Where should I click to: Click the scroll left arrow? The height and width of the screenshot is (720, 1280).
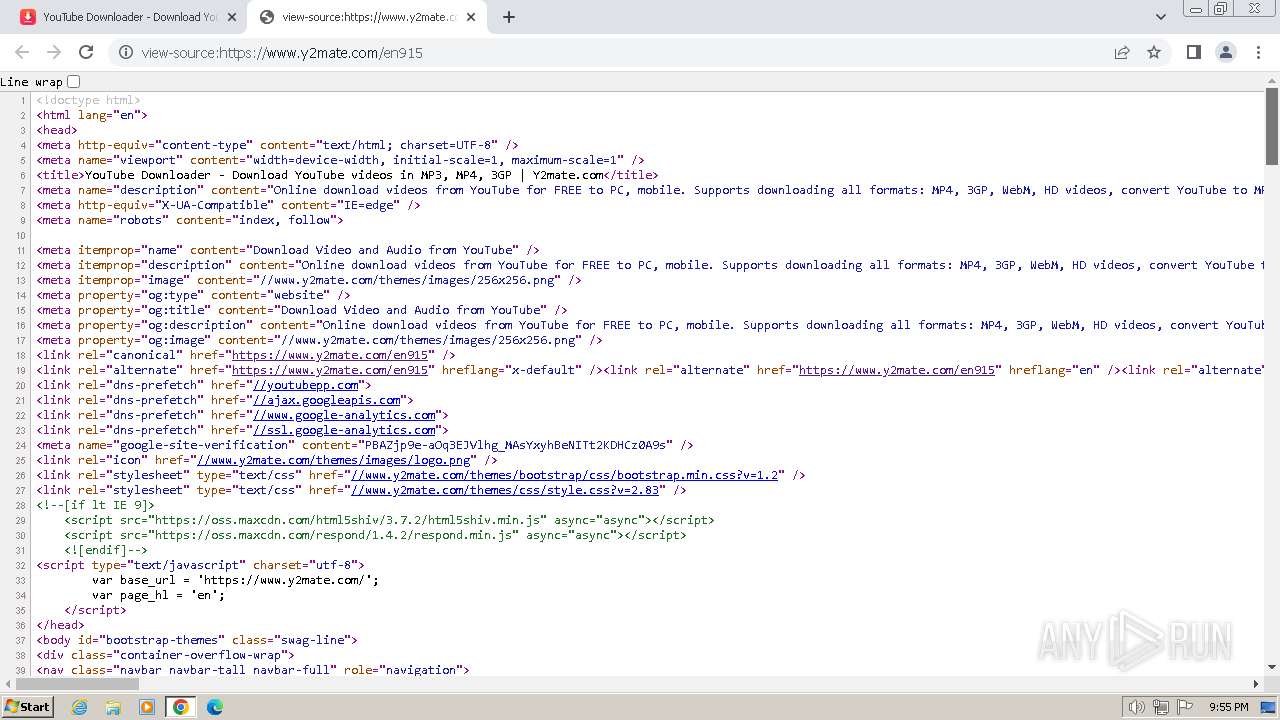7,684
